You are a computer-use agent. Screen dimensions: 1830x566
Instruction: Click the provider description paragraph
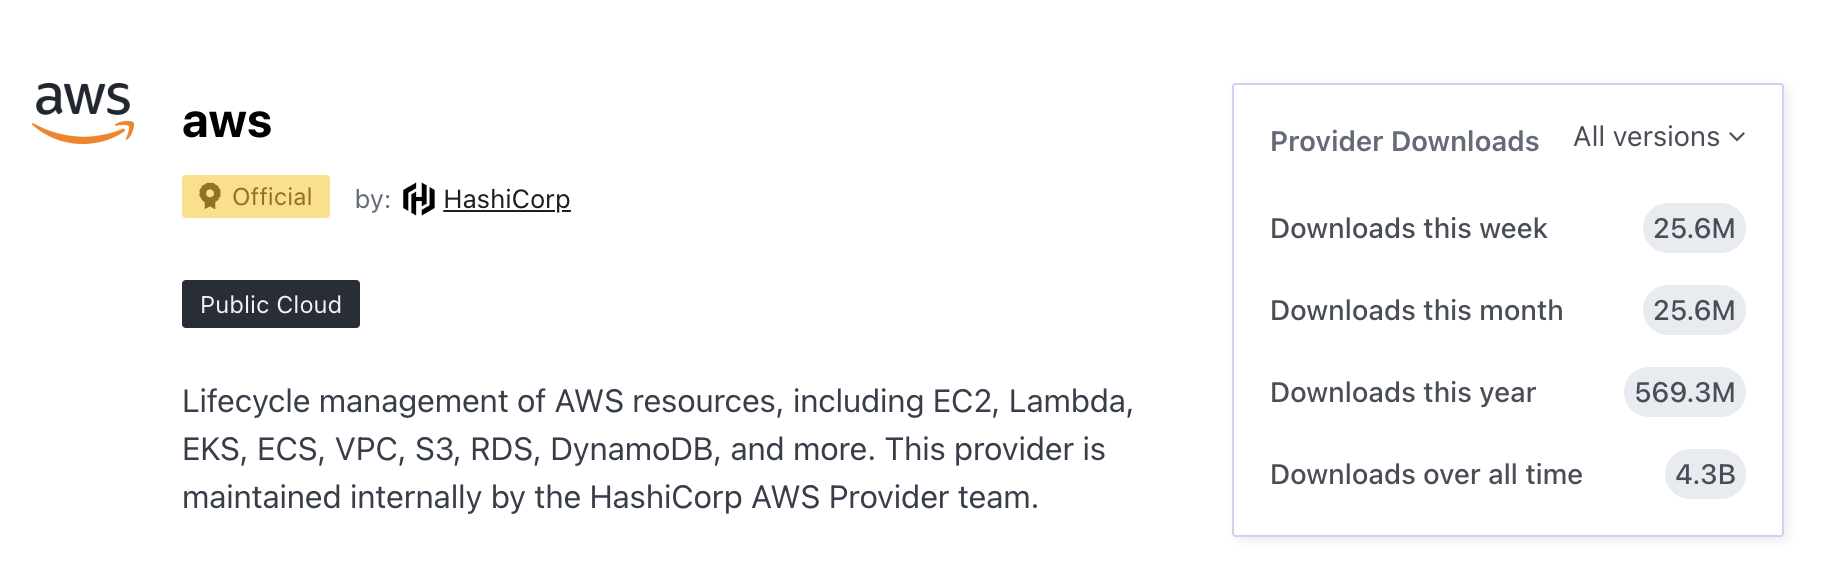click(658, 449)
